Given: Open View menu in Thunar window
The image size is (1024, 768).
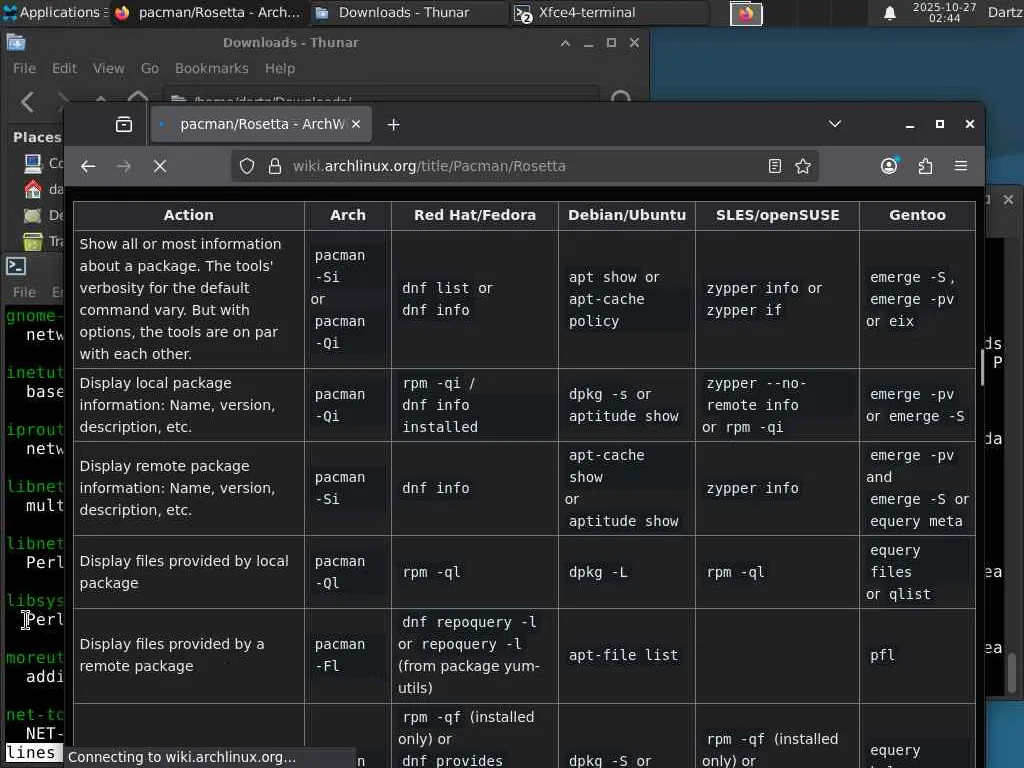Looking at the screenshot, I should 108,69.
